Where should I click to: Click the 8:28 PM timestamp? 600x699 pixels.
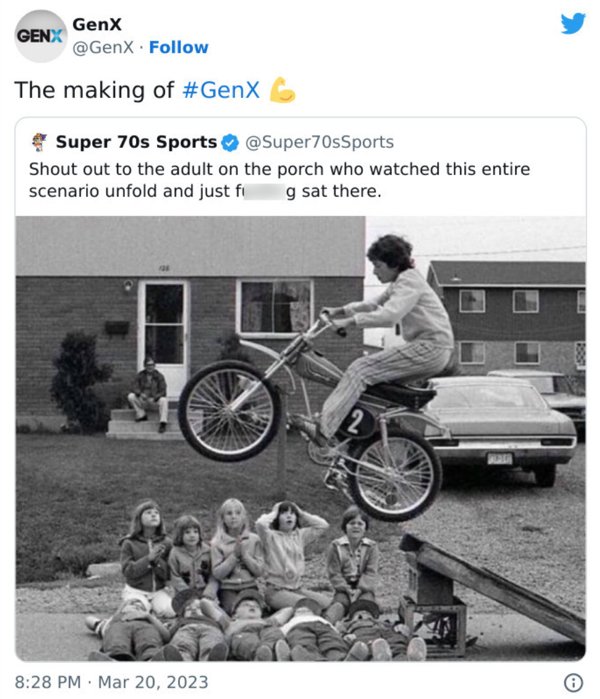[x=48, y=683]
